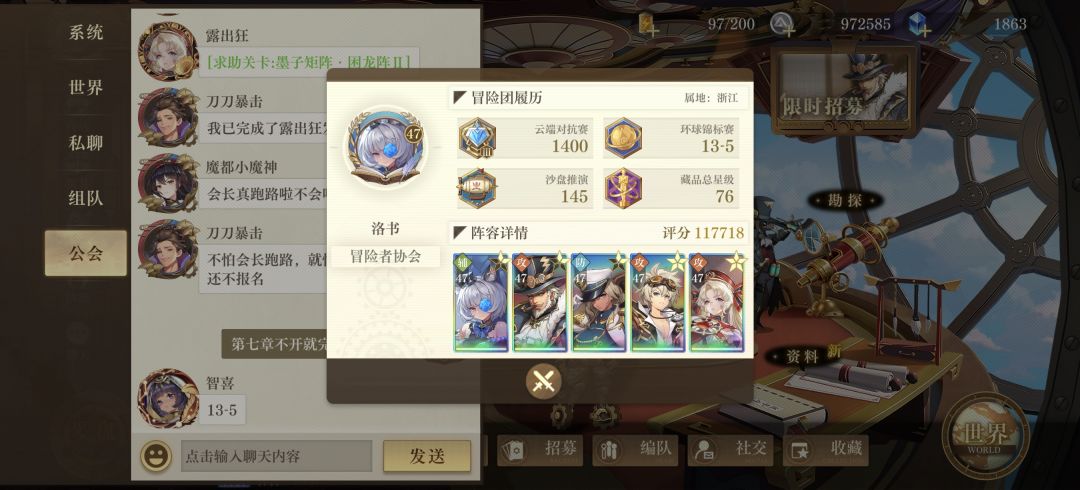Viewport: 1080px width, 490px height.
Task: Click the 环球锦标赛 gold badge icon
Action: pos(623,139)
